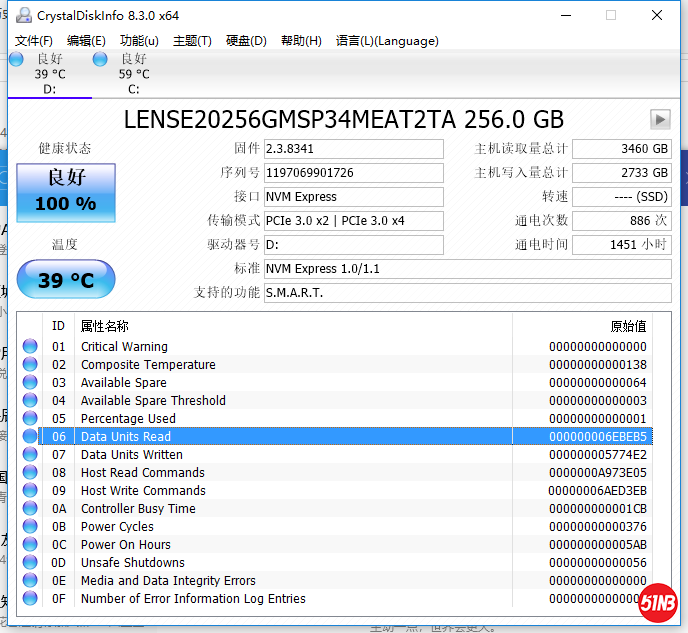688x633 pixels.
Task: Click the CrystalDiskInfo title bar icon
Action: [x=24, y=15]
